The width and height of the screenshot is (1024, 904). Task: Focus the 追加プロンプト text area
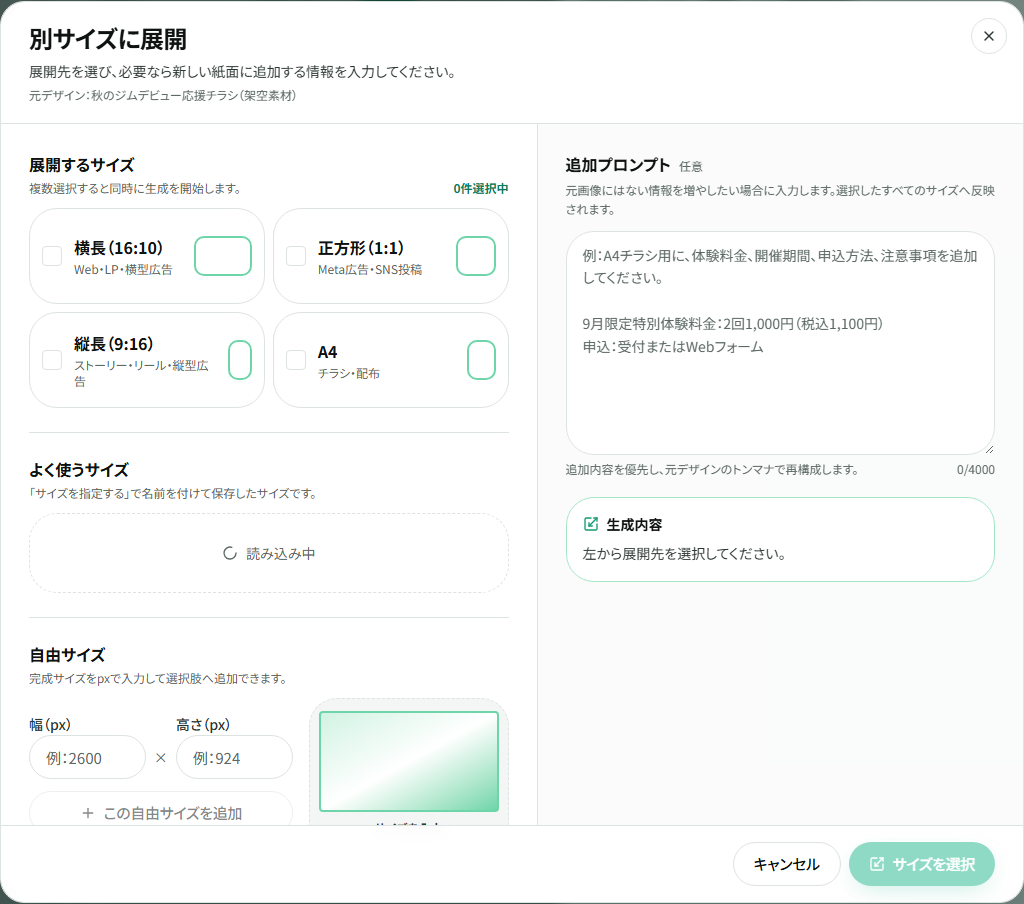point(780,343)
